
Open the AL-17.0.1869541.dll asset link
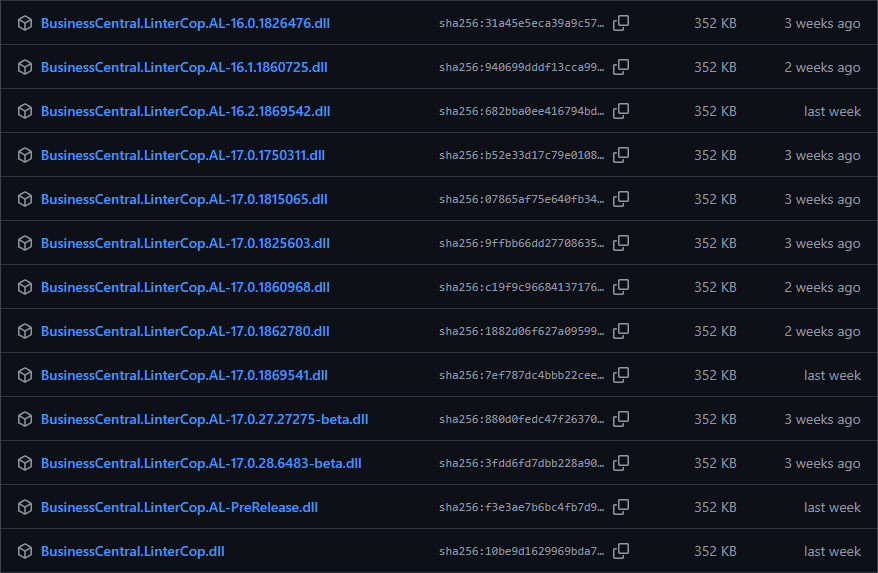[184, 375]
